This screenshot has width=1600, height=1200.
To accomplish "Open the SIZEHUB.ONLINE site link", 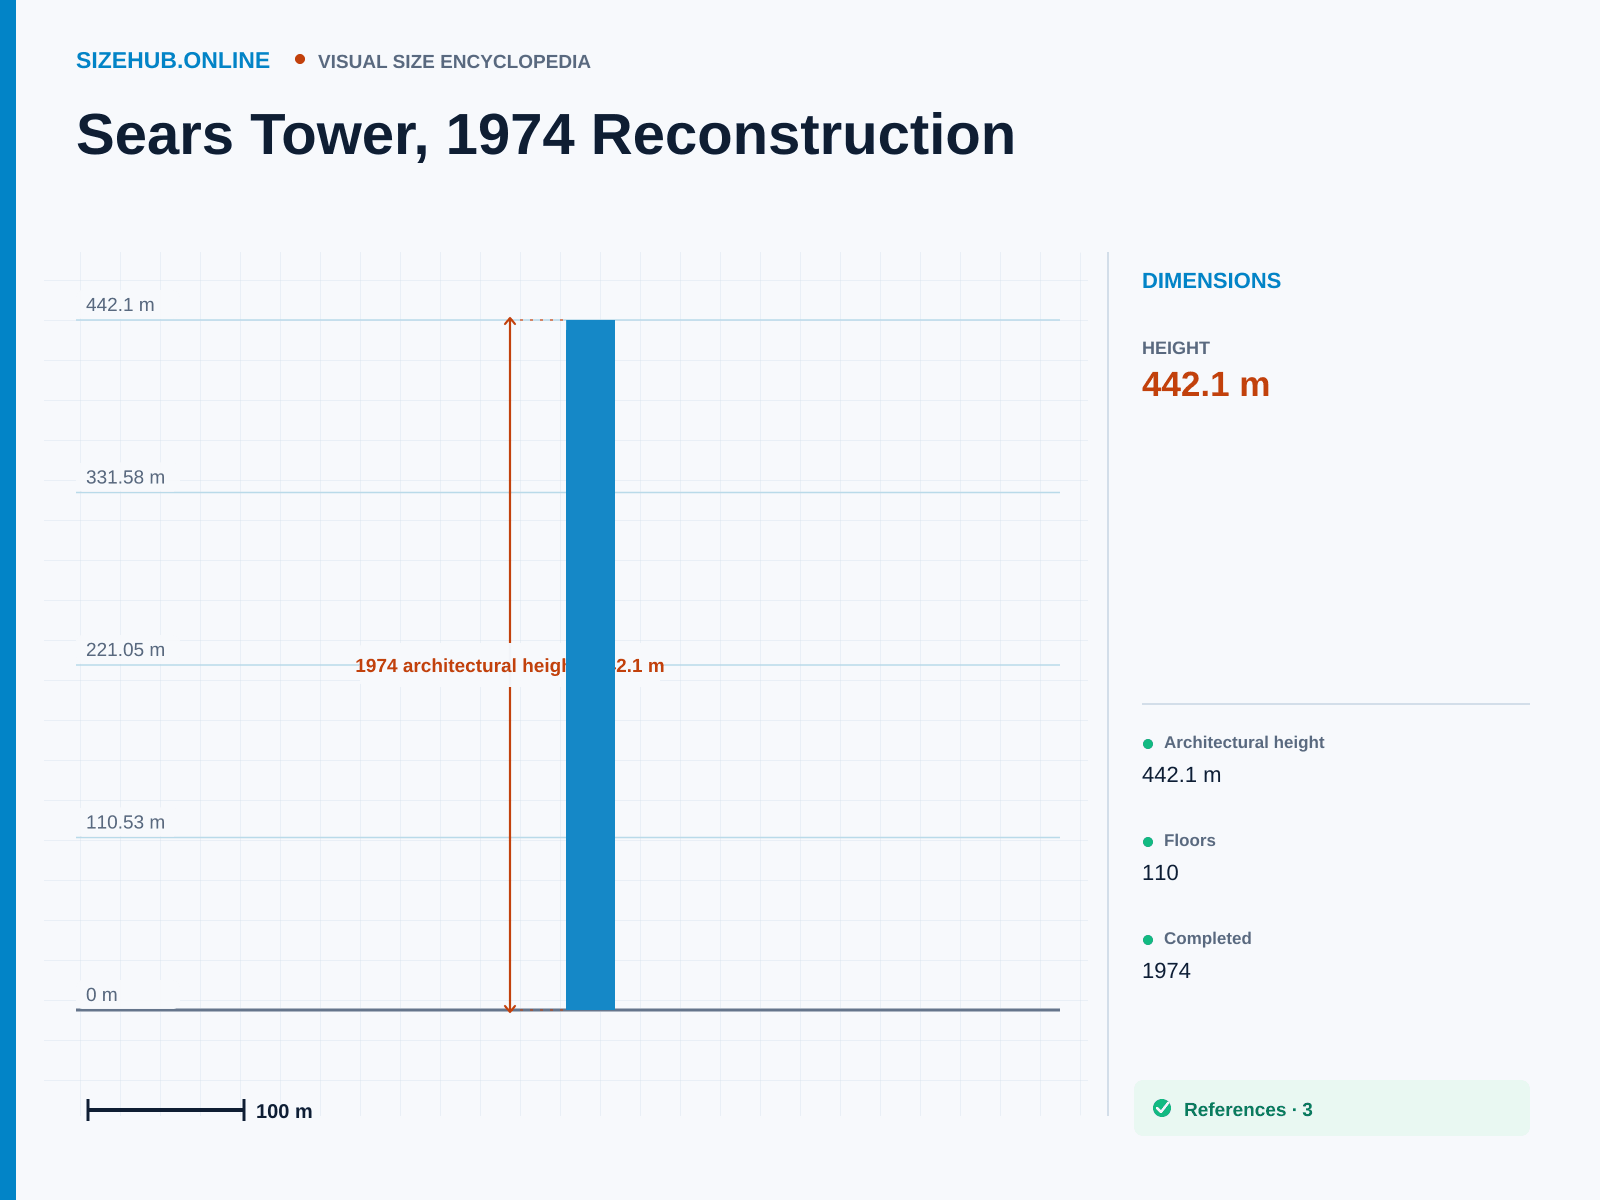I will (x=173, y=61).
